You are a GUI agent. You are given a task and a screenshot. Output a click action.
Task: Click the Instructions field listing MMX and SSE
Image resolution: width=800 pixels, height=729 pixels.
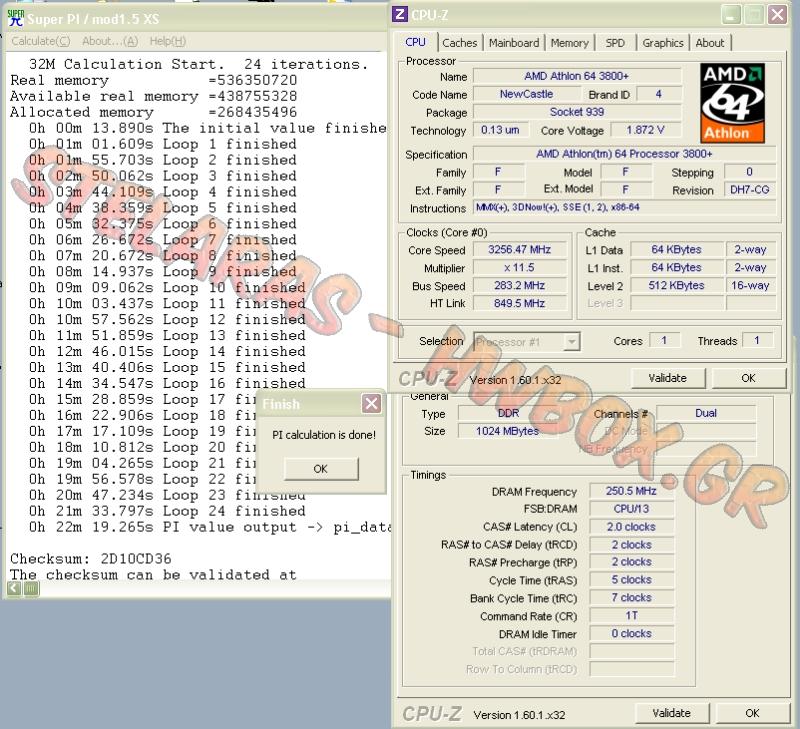point(624,207)
